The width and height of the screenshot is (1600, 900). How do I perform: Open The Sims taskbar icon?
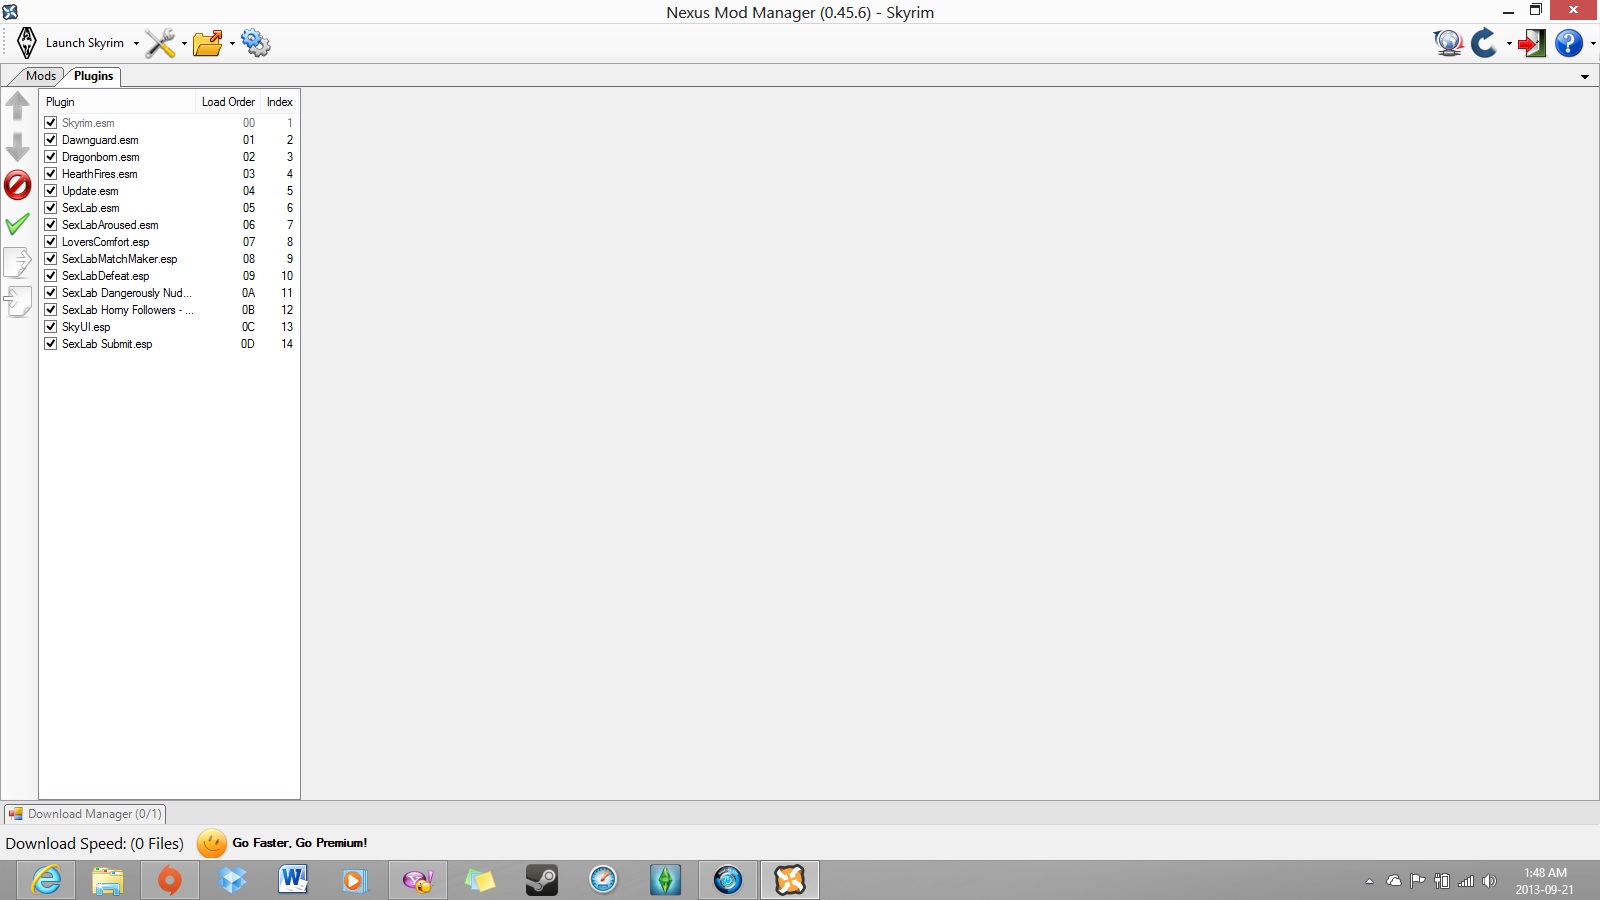tap(666, 880)
